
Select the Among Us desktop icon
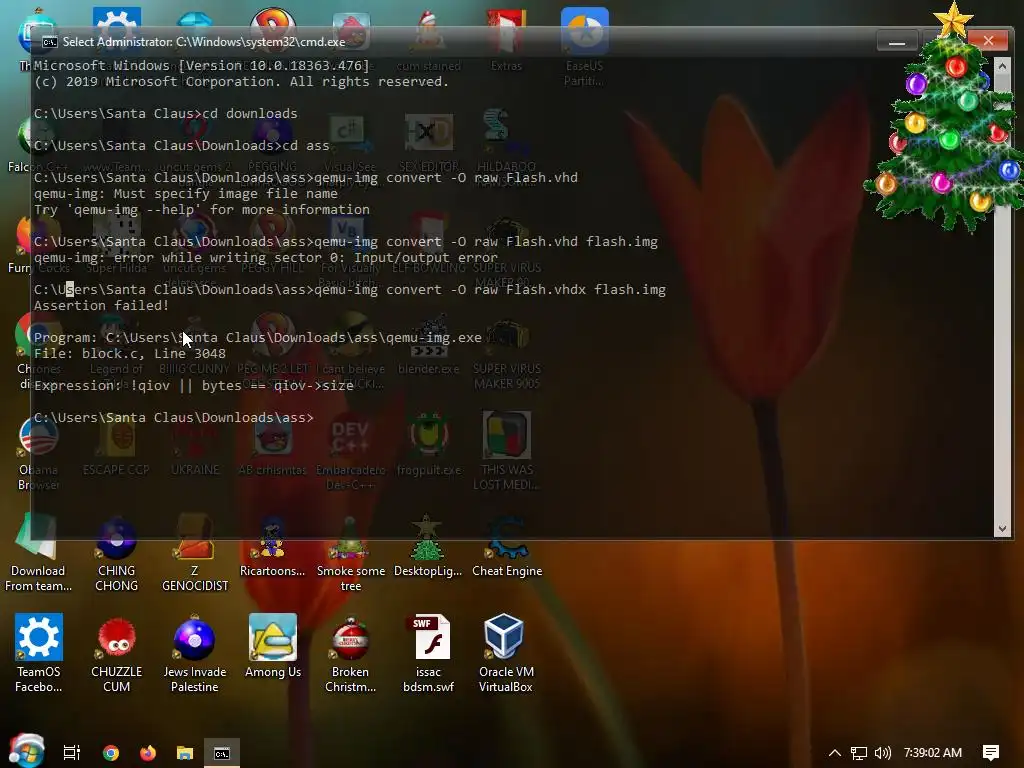tap(272, 647)
